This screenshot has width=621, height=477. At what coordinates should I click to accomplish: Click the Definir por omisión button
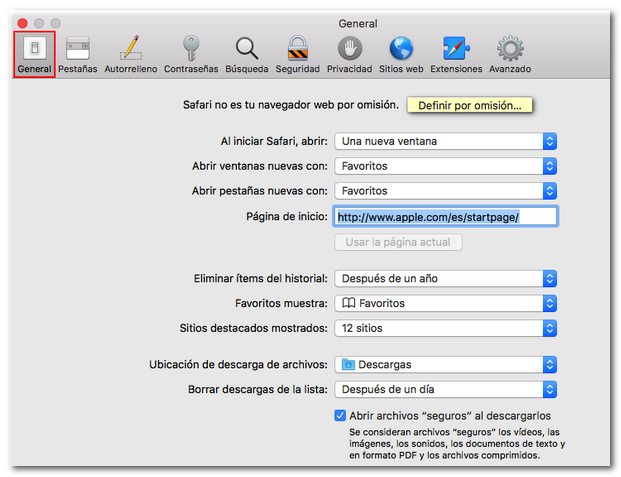(x=469, y=105)
